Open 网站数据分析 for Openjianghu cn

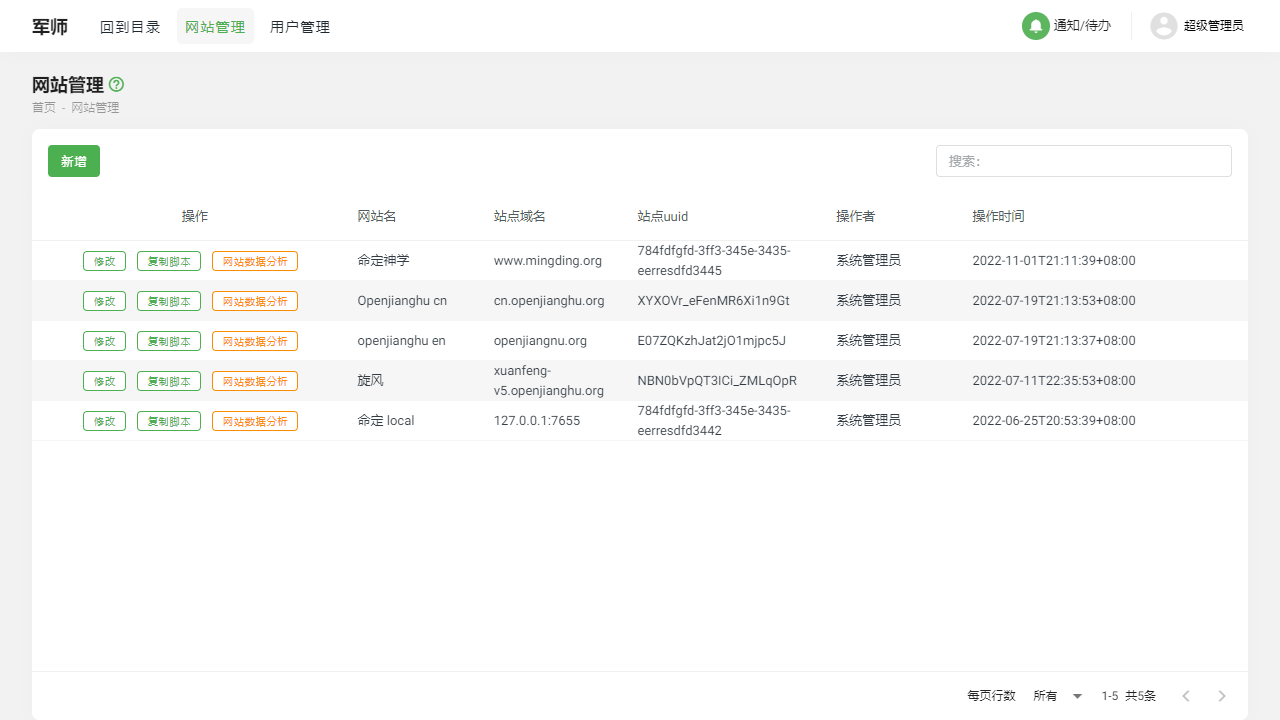(x=255, y=300)
